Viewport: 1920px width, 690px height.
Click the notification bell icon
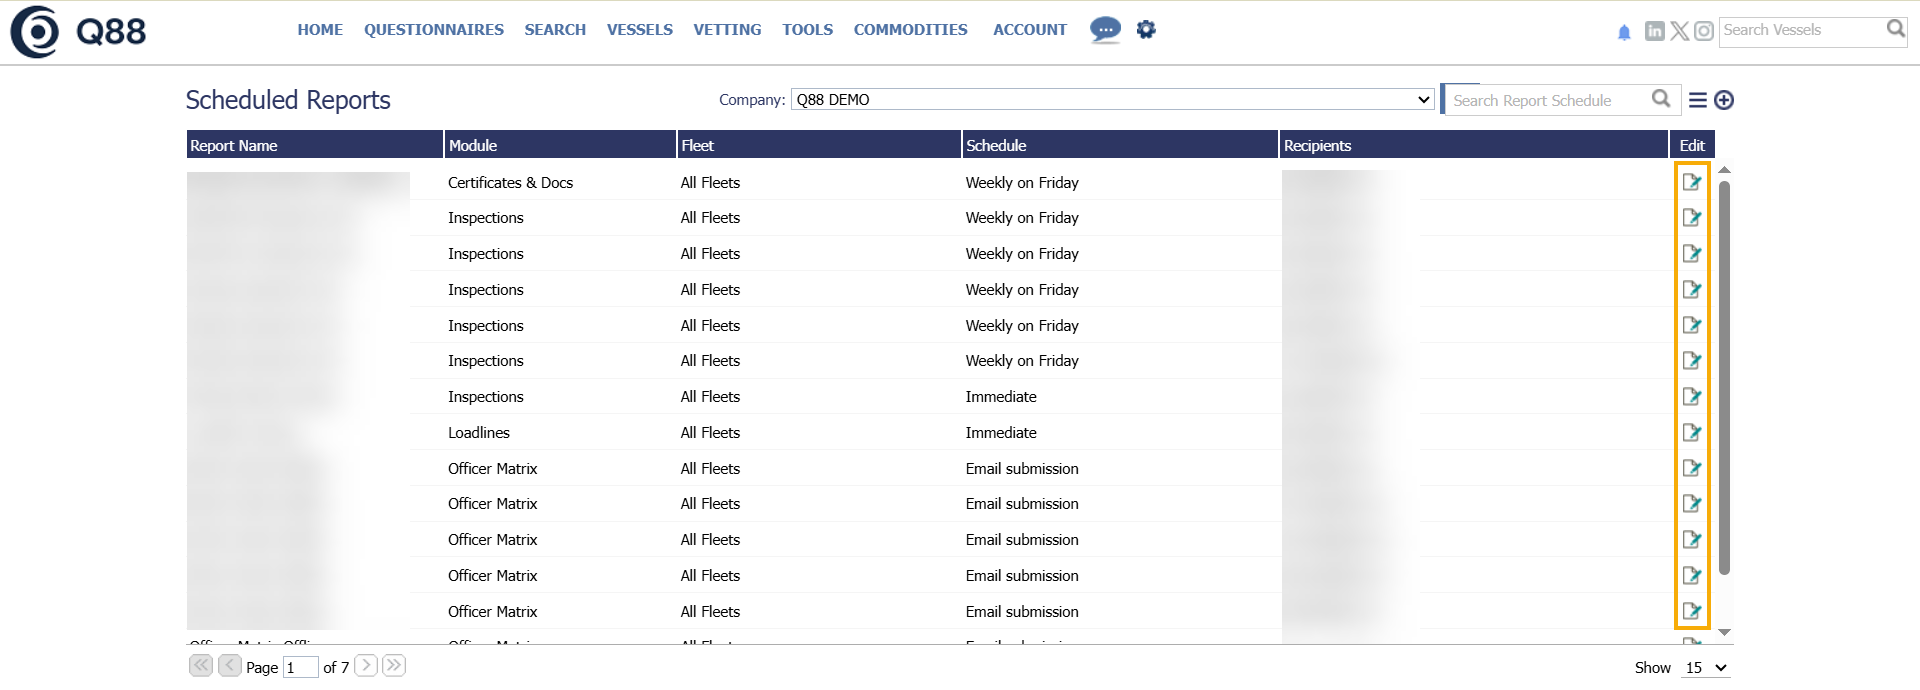pos(1624,32)
